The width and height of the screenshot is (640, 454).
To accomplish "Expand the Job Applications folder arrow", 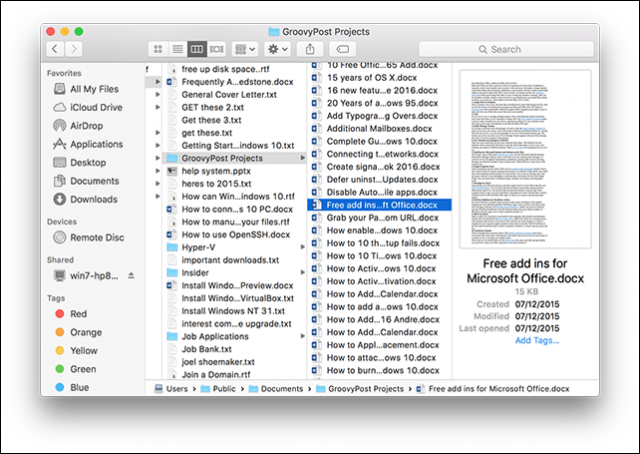I will click(x=302, y=336).
